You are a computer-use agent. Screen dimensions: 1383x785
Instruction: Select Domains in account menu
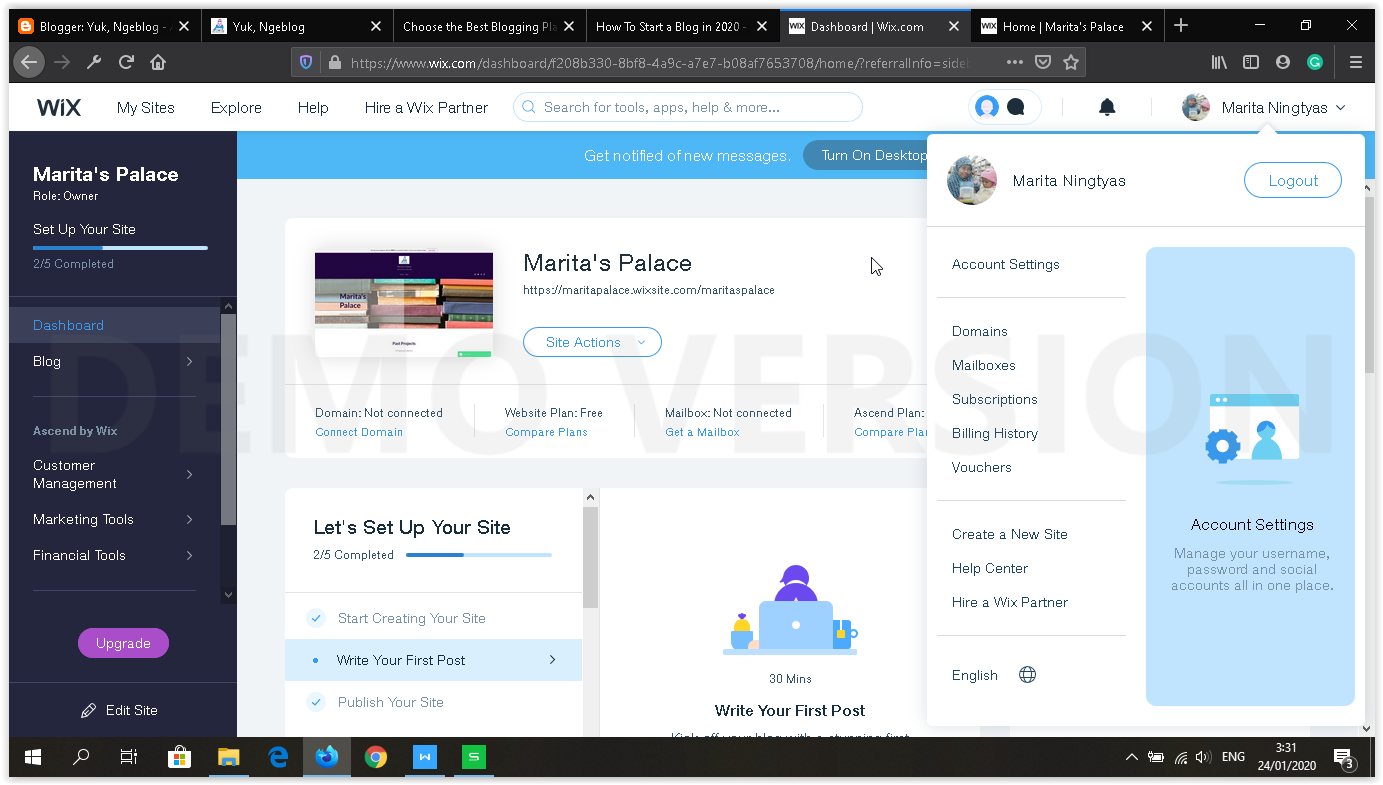[980, 331]
